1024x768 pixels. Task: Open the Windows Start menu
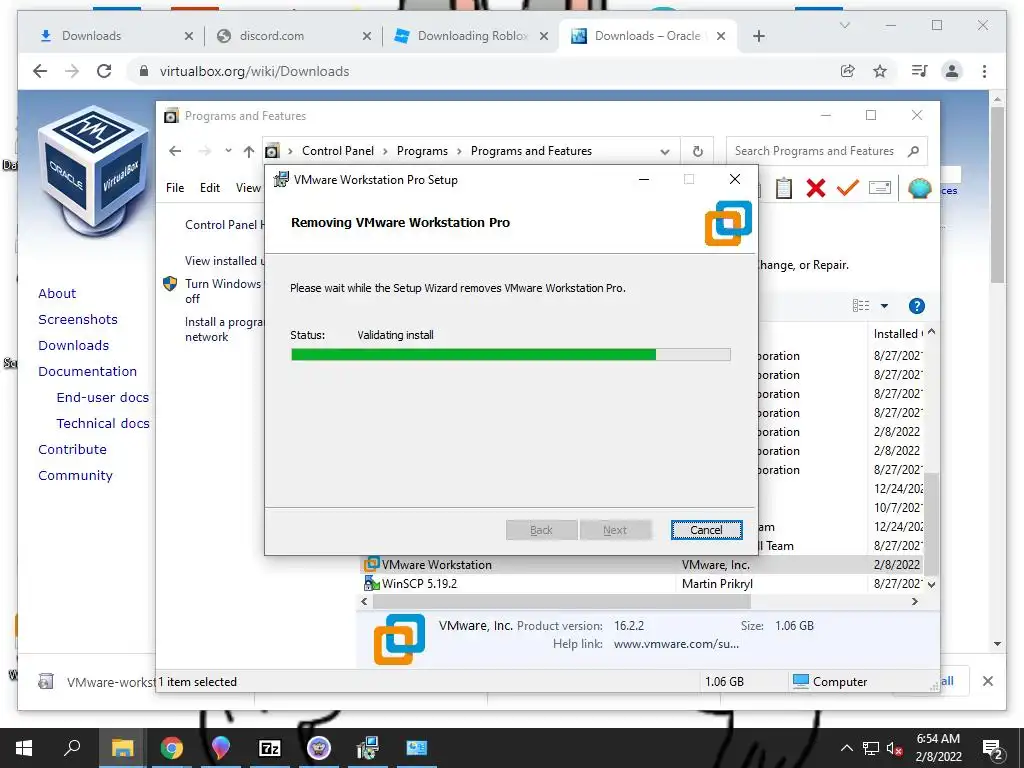[x=24, y=748]
